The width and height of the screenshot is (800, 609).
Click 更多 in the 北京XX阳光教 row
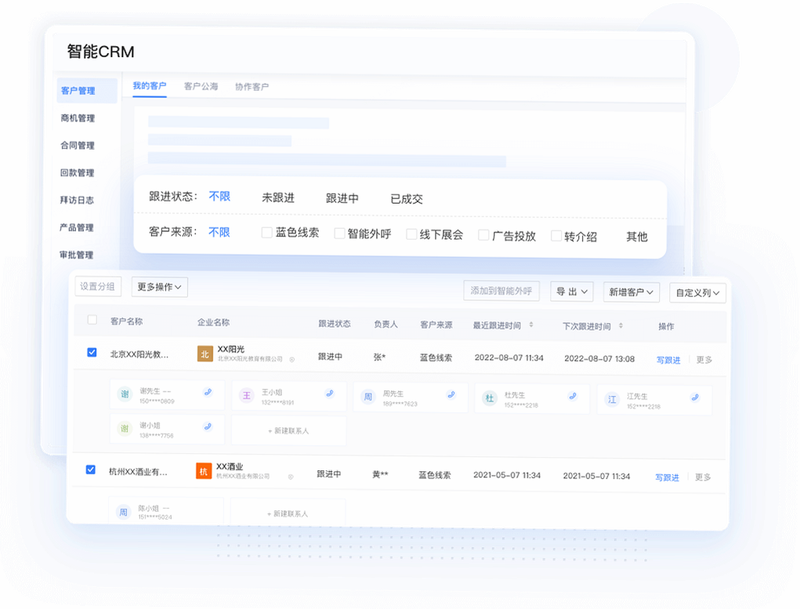pyautogui.click(x=704, y=360)
